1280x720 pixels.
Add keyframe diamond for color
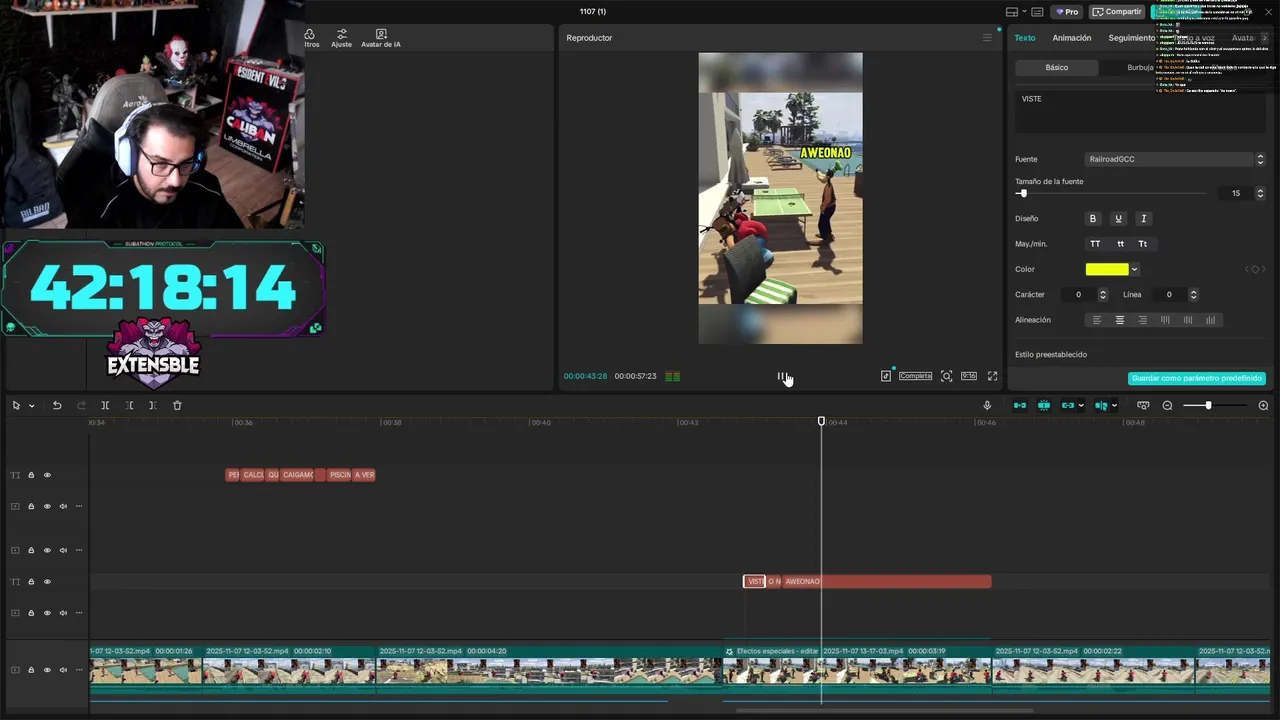click(x=1255, y=269)
